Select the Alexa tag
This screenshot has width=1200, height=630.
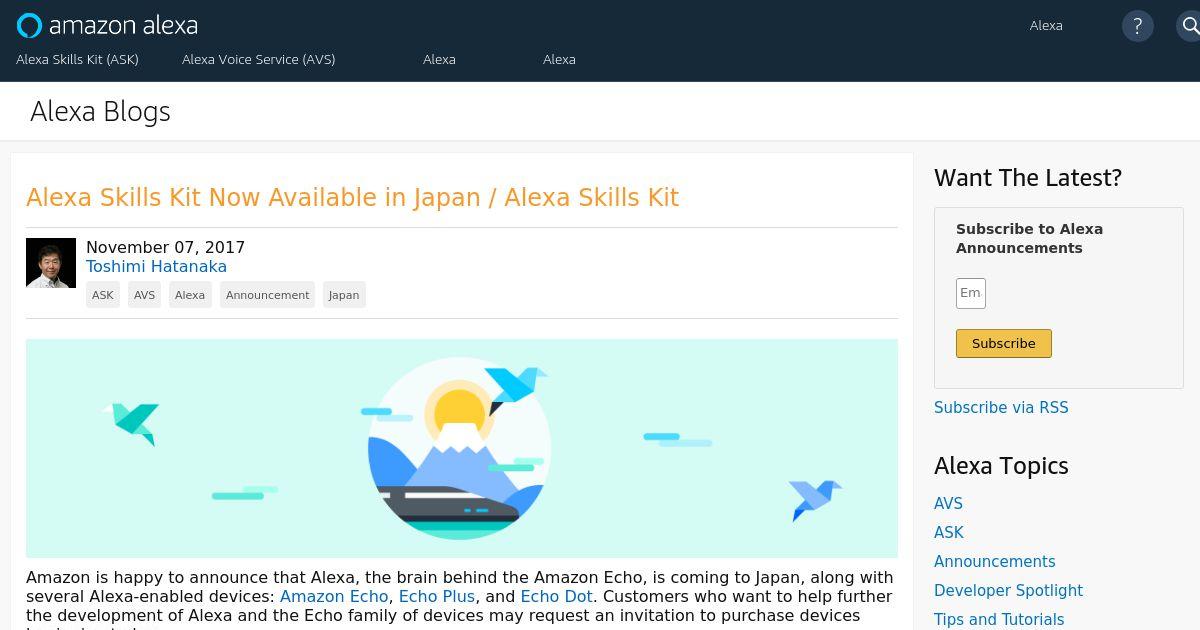pyautogui.click(x=190, y=295)
